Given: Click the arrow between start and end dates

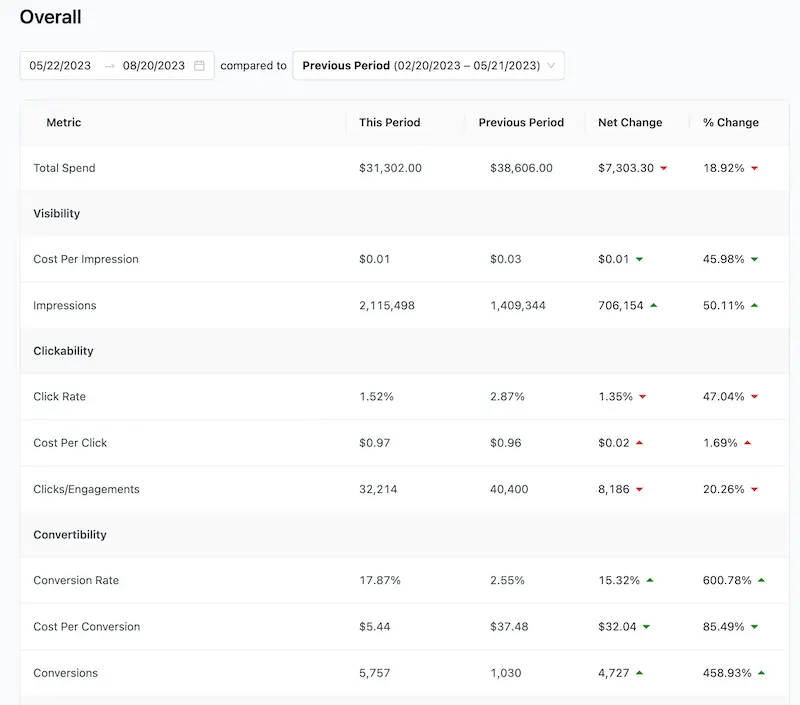Looking at the screenshot, I should point(109,66).
